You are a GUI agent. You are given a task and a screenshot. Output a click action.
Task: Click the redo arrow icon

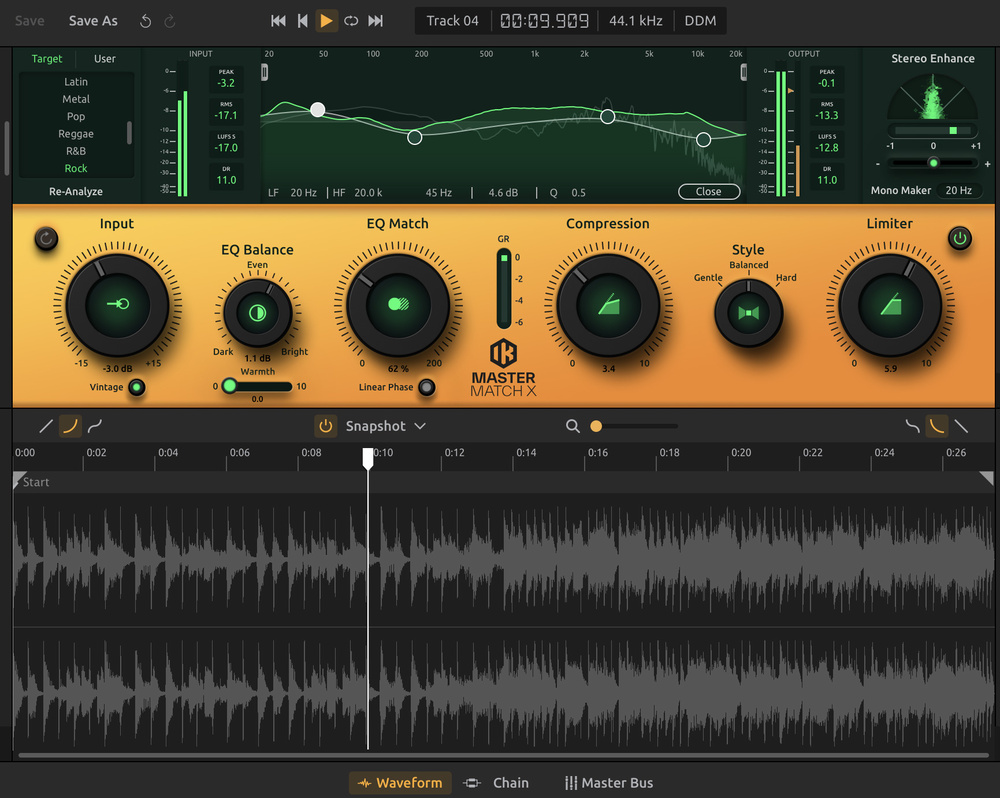(170, 21)
